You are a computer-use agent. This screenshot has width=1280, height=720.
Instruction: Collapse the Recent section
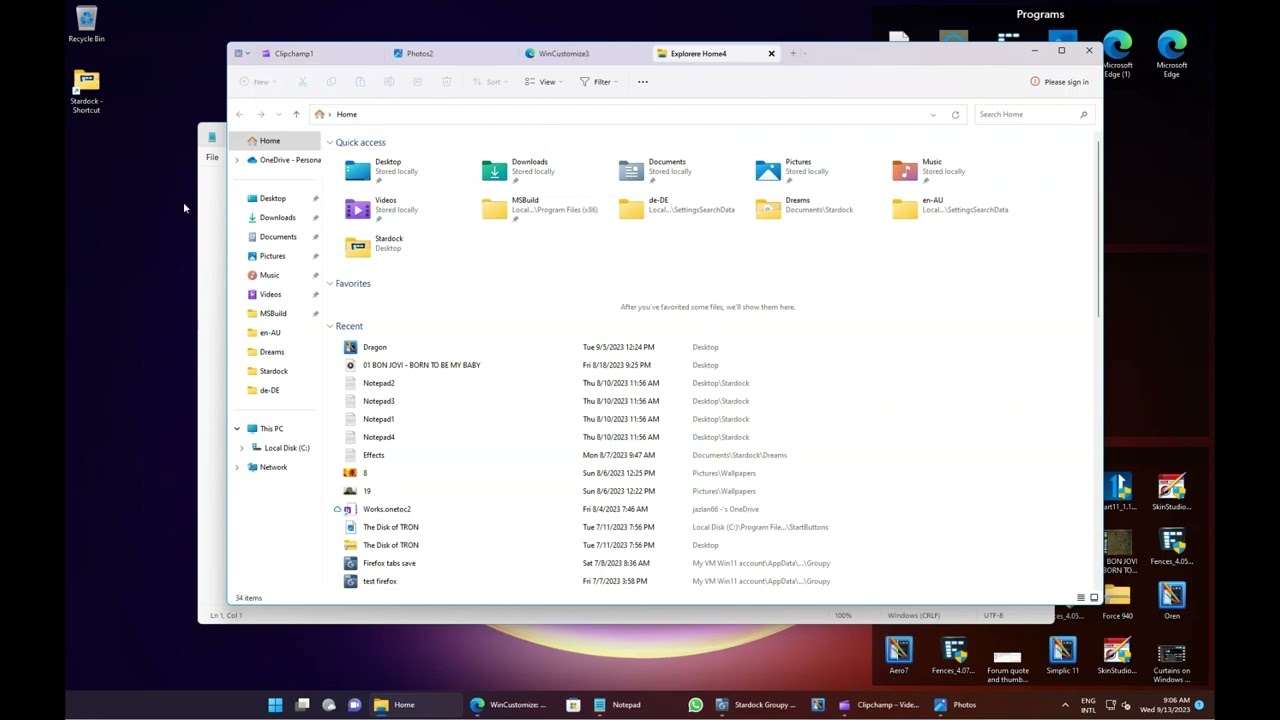[x=330, y=326]
